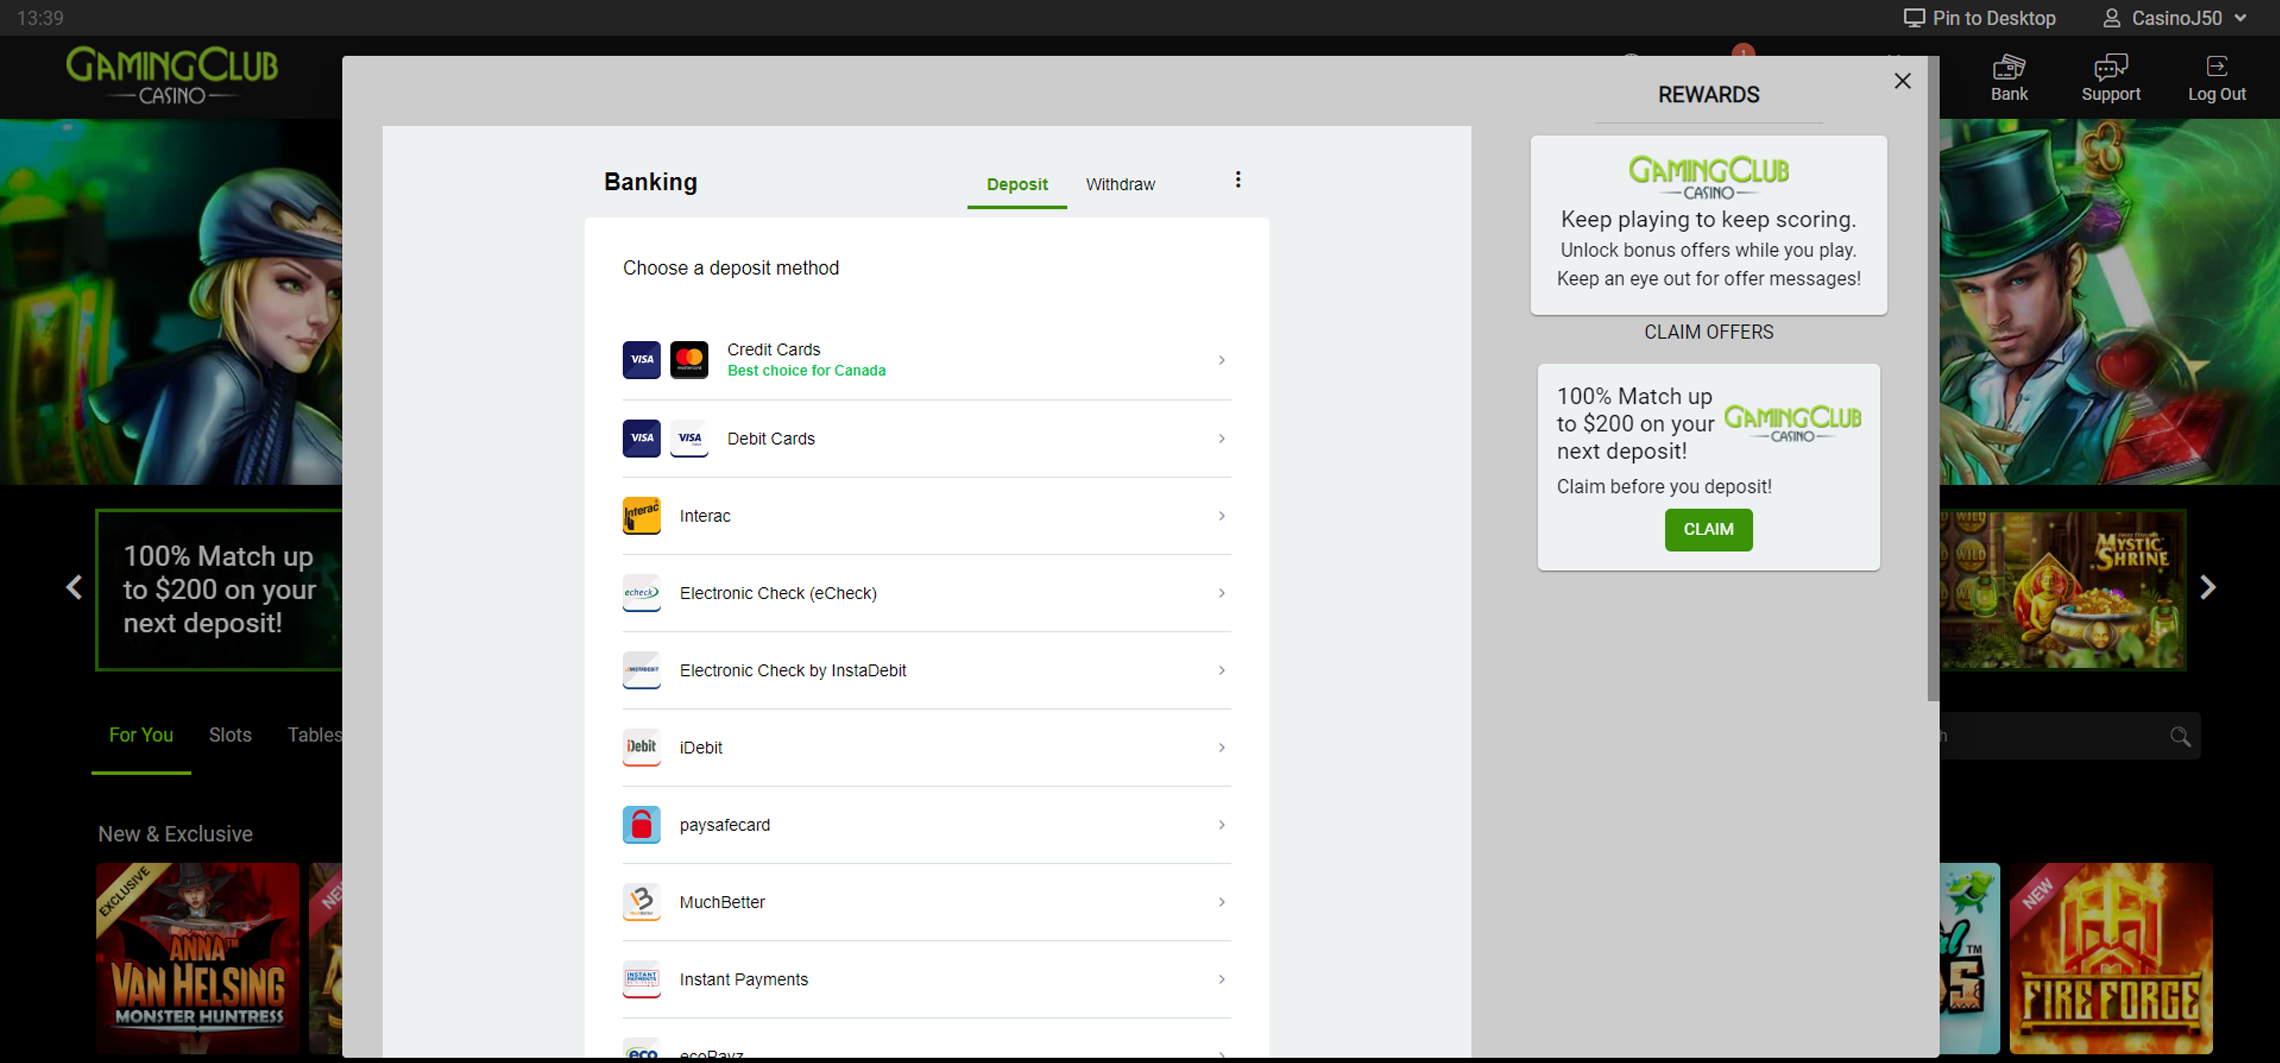Click the Instant Payments logo icon
Image resolution: width=2280 pixels, height=1063 pixels.
(x=641, y=979)
